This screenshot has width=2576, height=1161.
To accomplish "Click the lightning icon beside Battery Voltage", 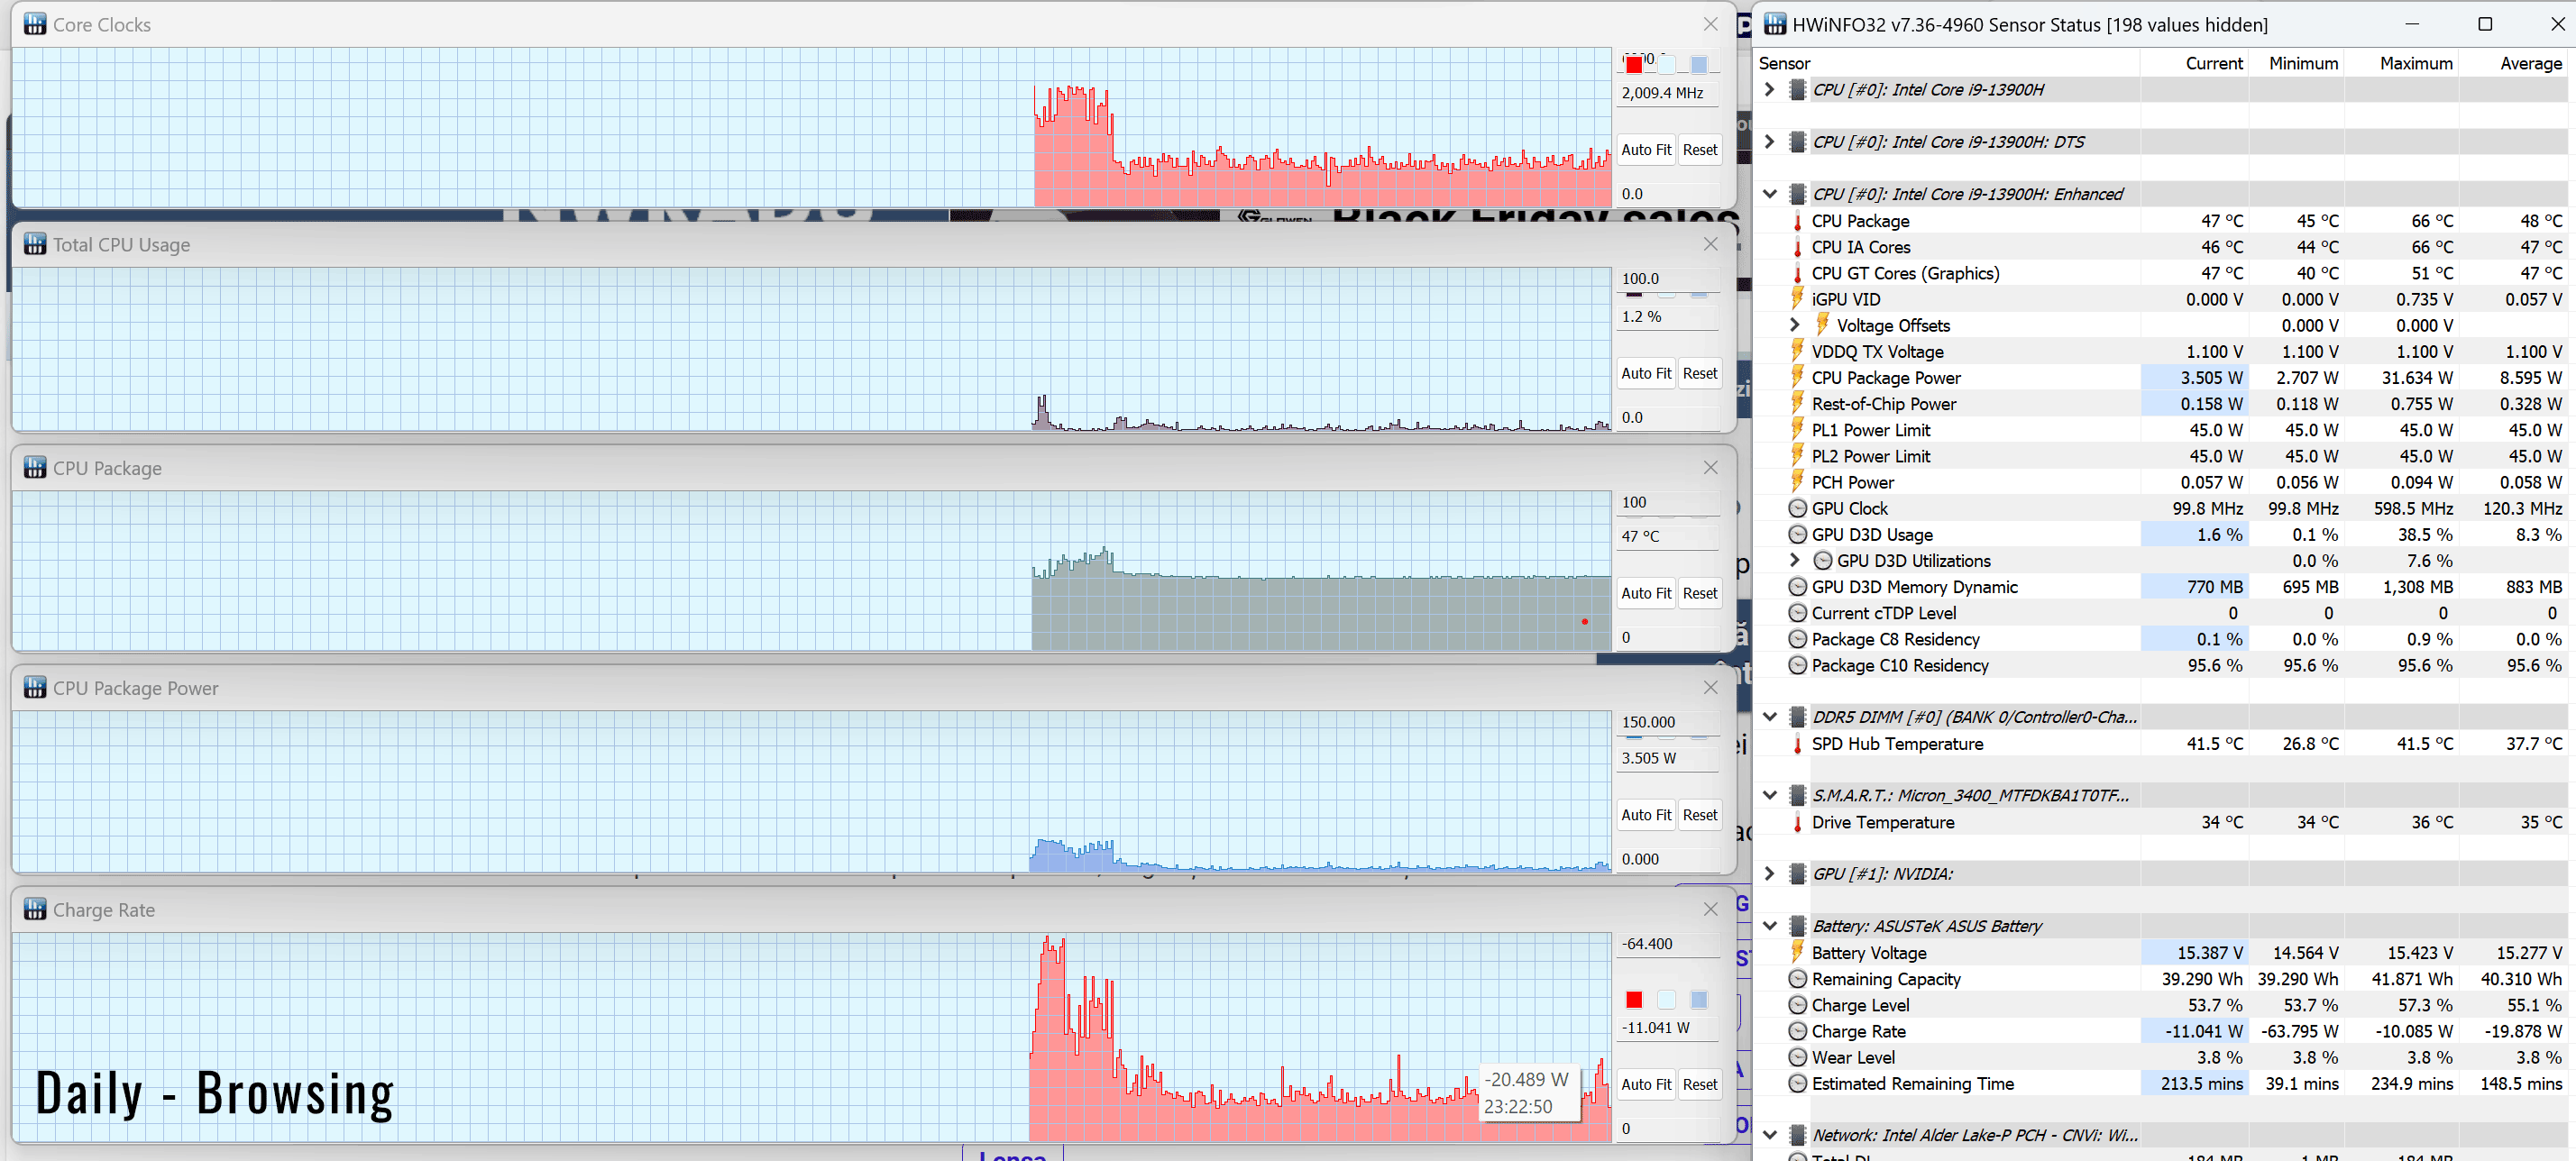I will click(x=1797, y=953).
